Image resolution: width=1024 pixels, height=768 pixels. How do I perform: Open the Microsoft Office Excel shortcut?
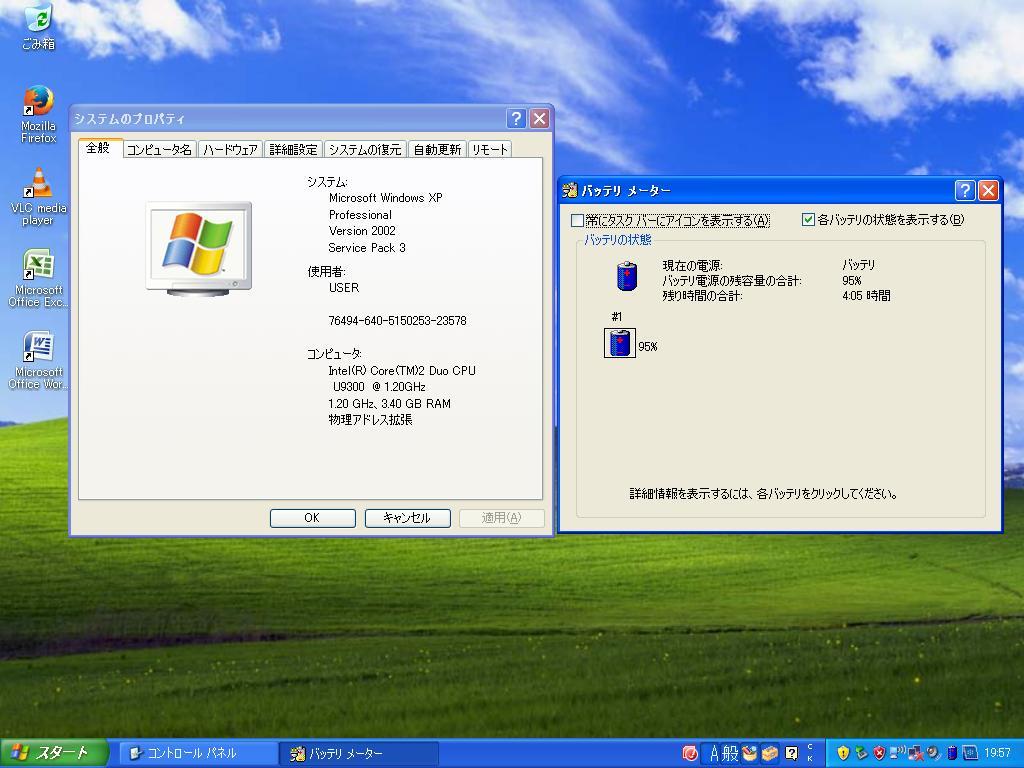39,279
